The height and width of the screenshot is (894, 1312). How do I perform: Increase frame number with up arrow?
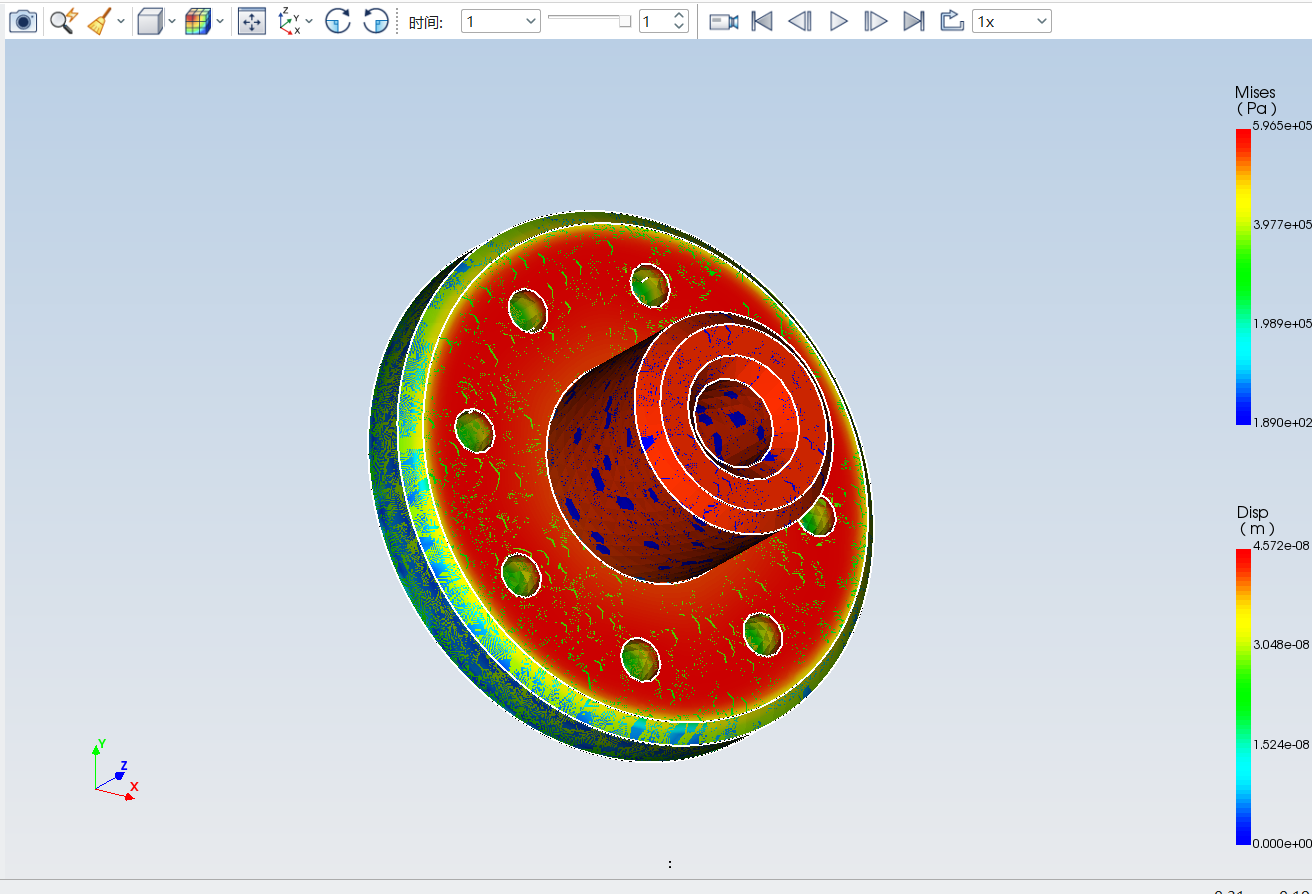tap(680, 16)
